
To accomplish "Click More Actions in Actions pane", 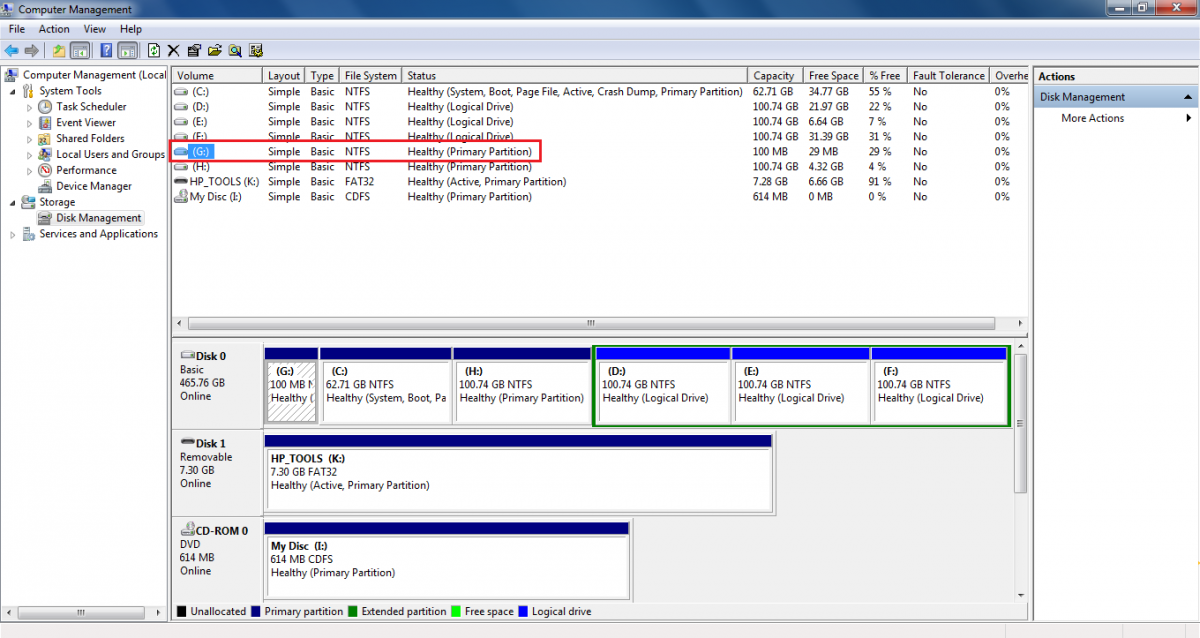I will (1092, 118).
